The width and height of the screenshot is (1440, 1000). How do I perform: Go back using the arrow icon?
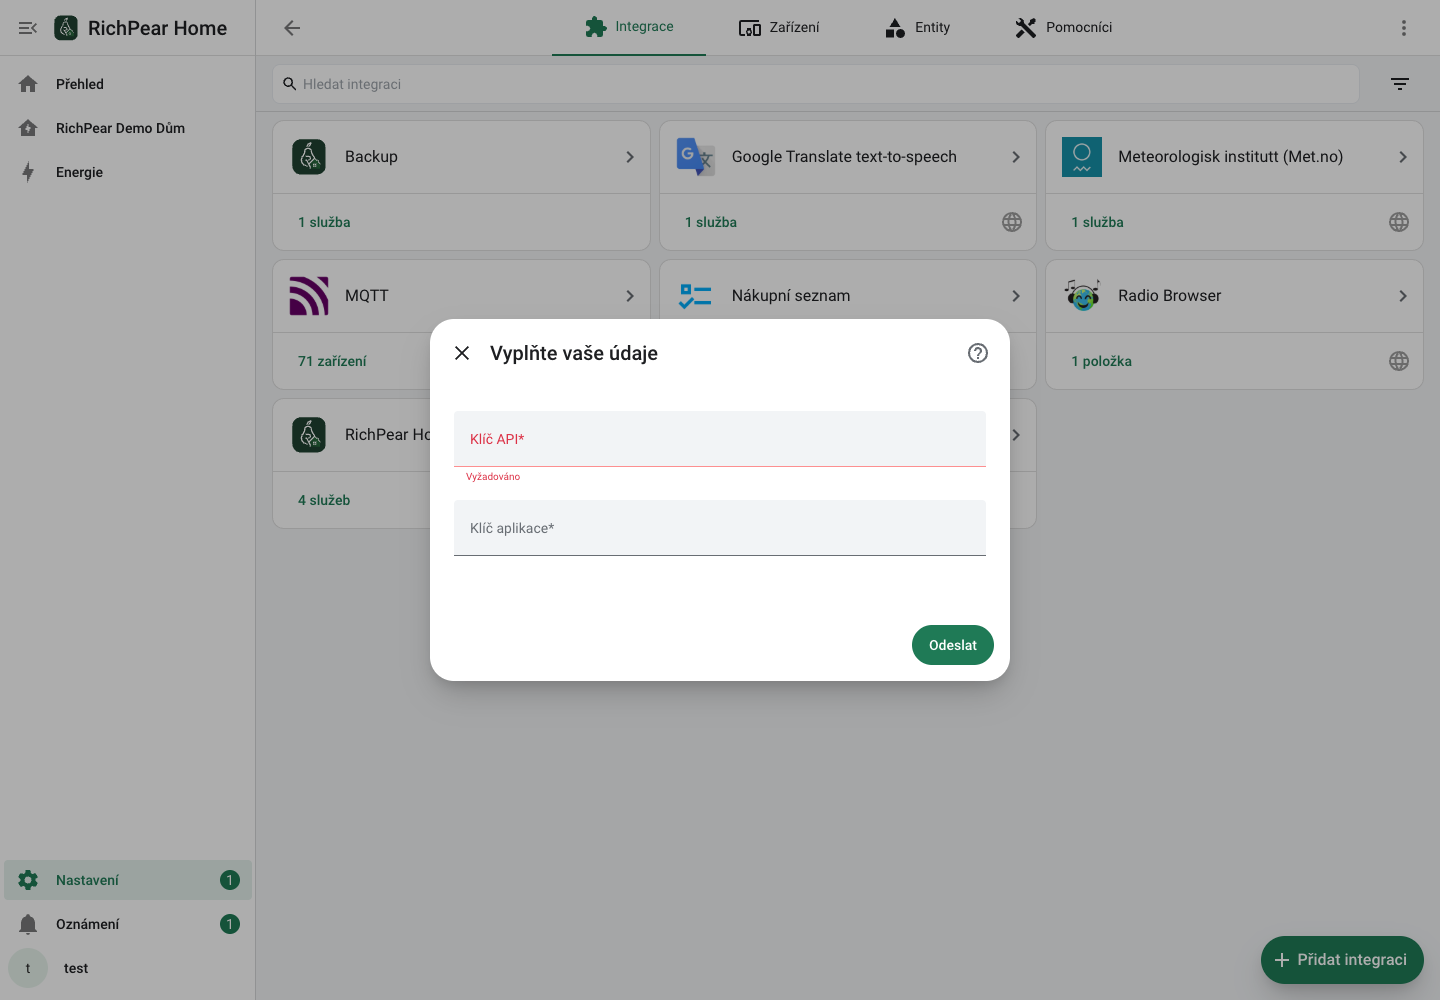[x=292, y=28]
